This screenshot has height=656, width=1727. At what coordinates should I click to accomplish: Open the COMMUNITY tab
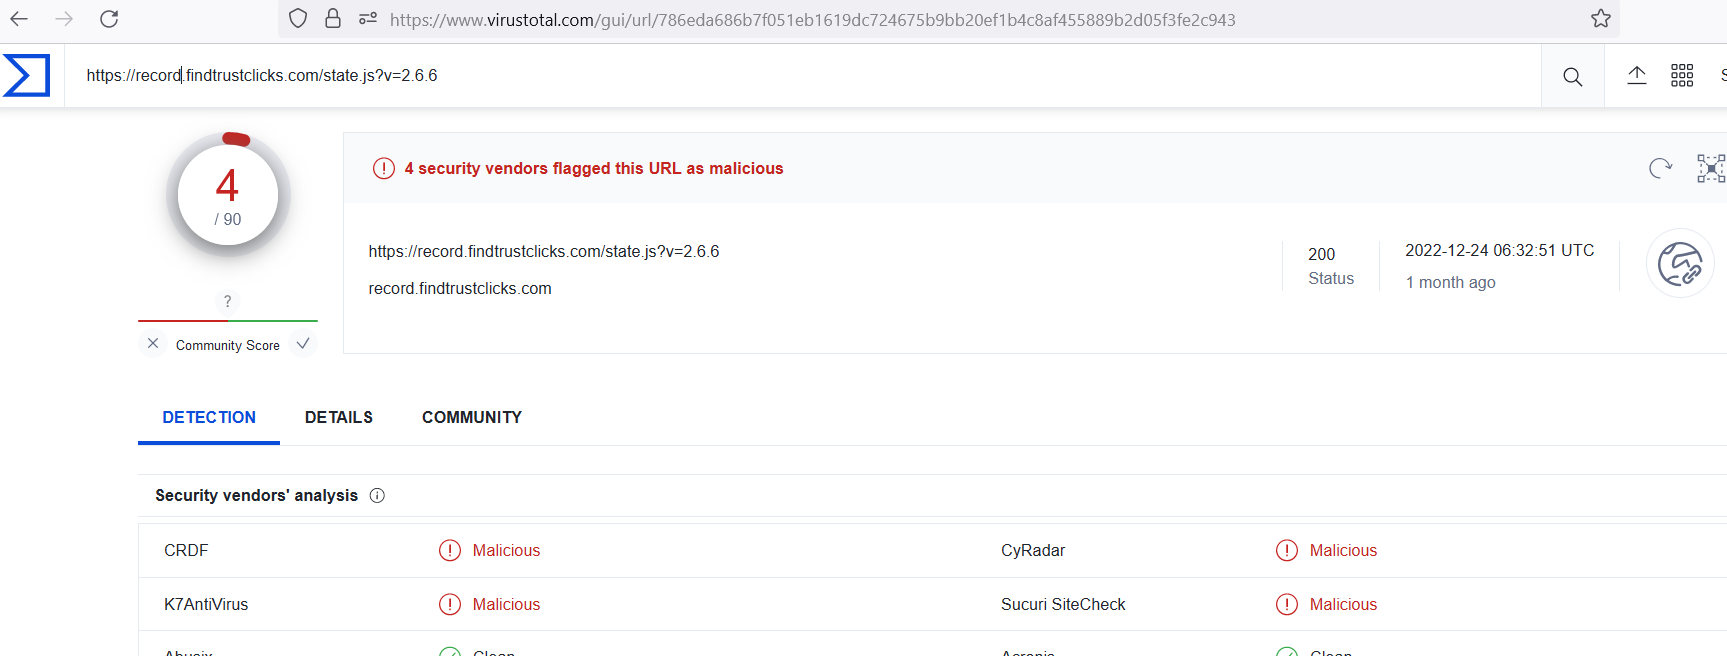pos(471,417)
